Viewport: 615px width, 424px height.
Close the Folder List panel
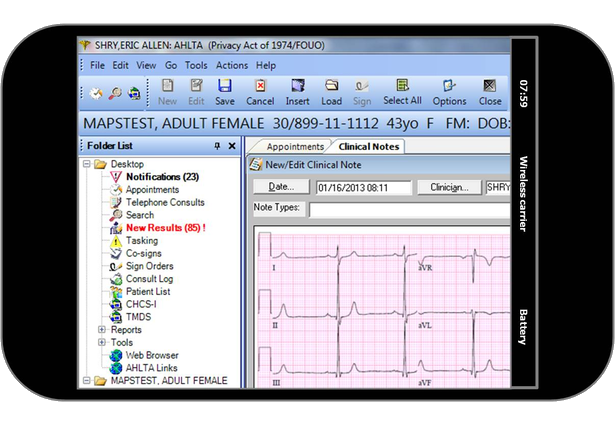(232, 146)
